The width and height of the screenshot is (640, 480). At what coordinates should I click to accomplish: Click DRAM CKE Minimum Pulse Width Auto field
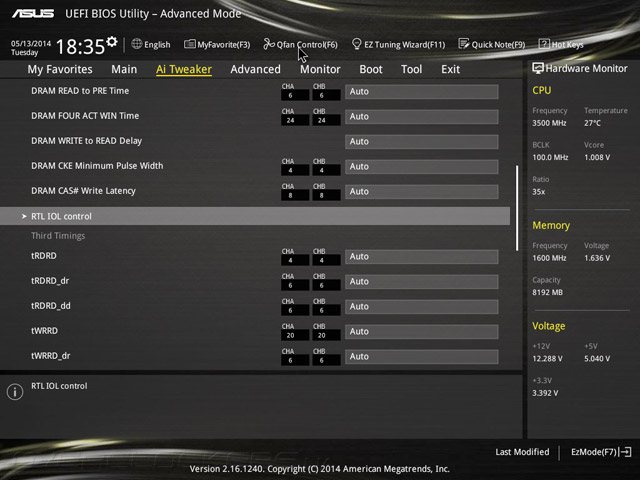pos(422,167)
